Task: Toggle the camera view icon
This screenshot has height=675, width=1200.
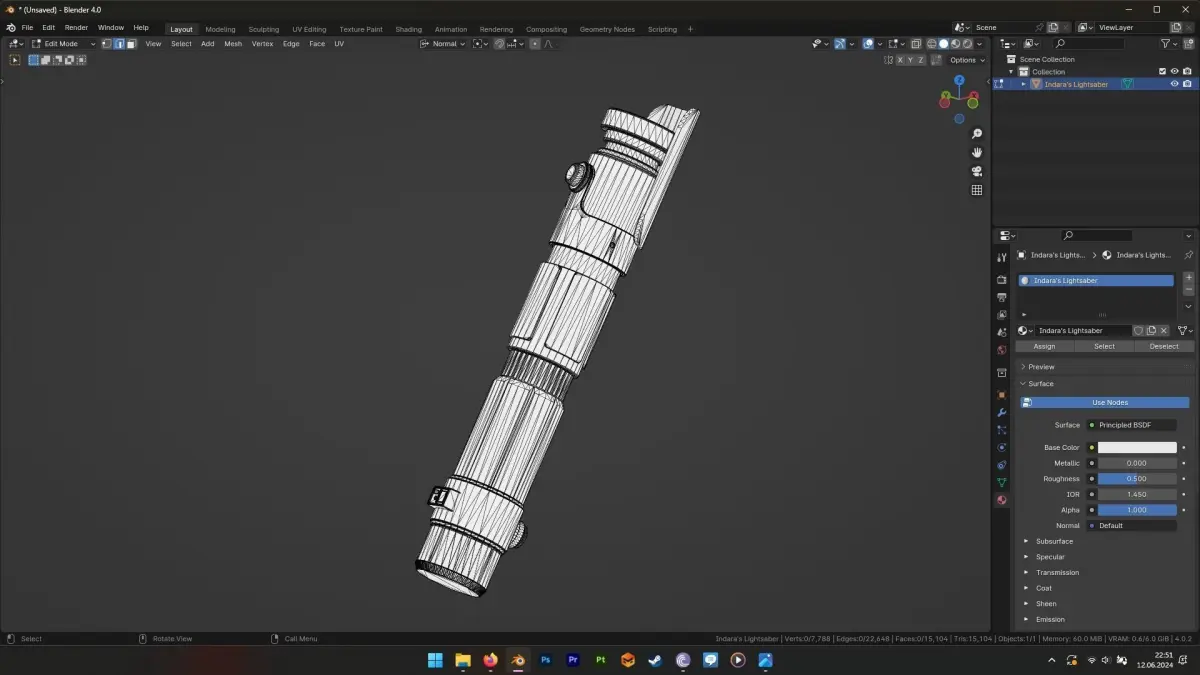Action: click(977, 171)
